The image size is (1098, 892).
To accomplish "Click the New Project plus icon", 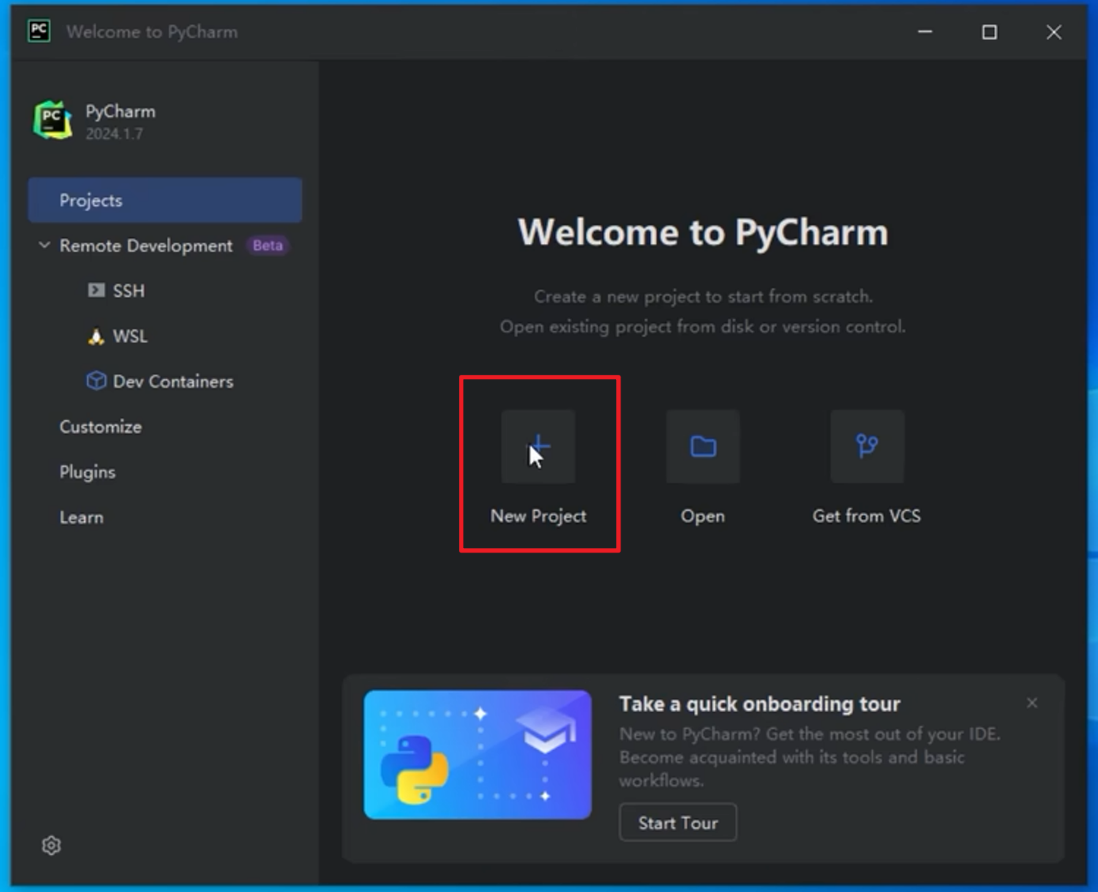I will pyautogui.click(x=538, y=447).
